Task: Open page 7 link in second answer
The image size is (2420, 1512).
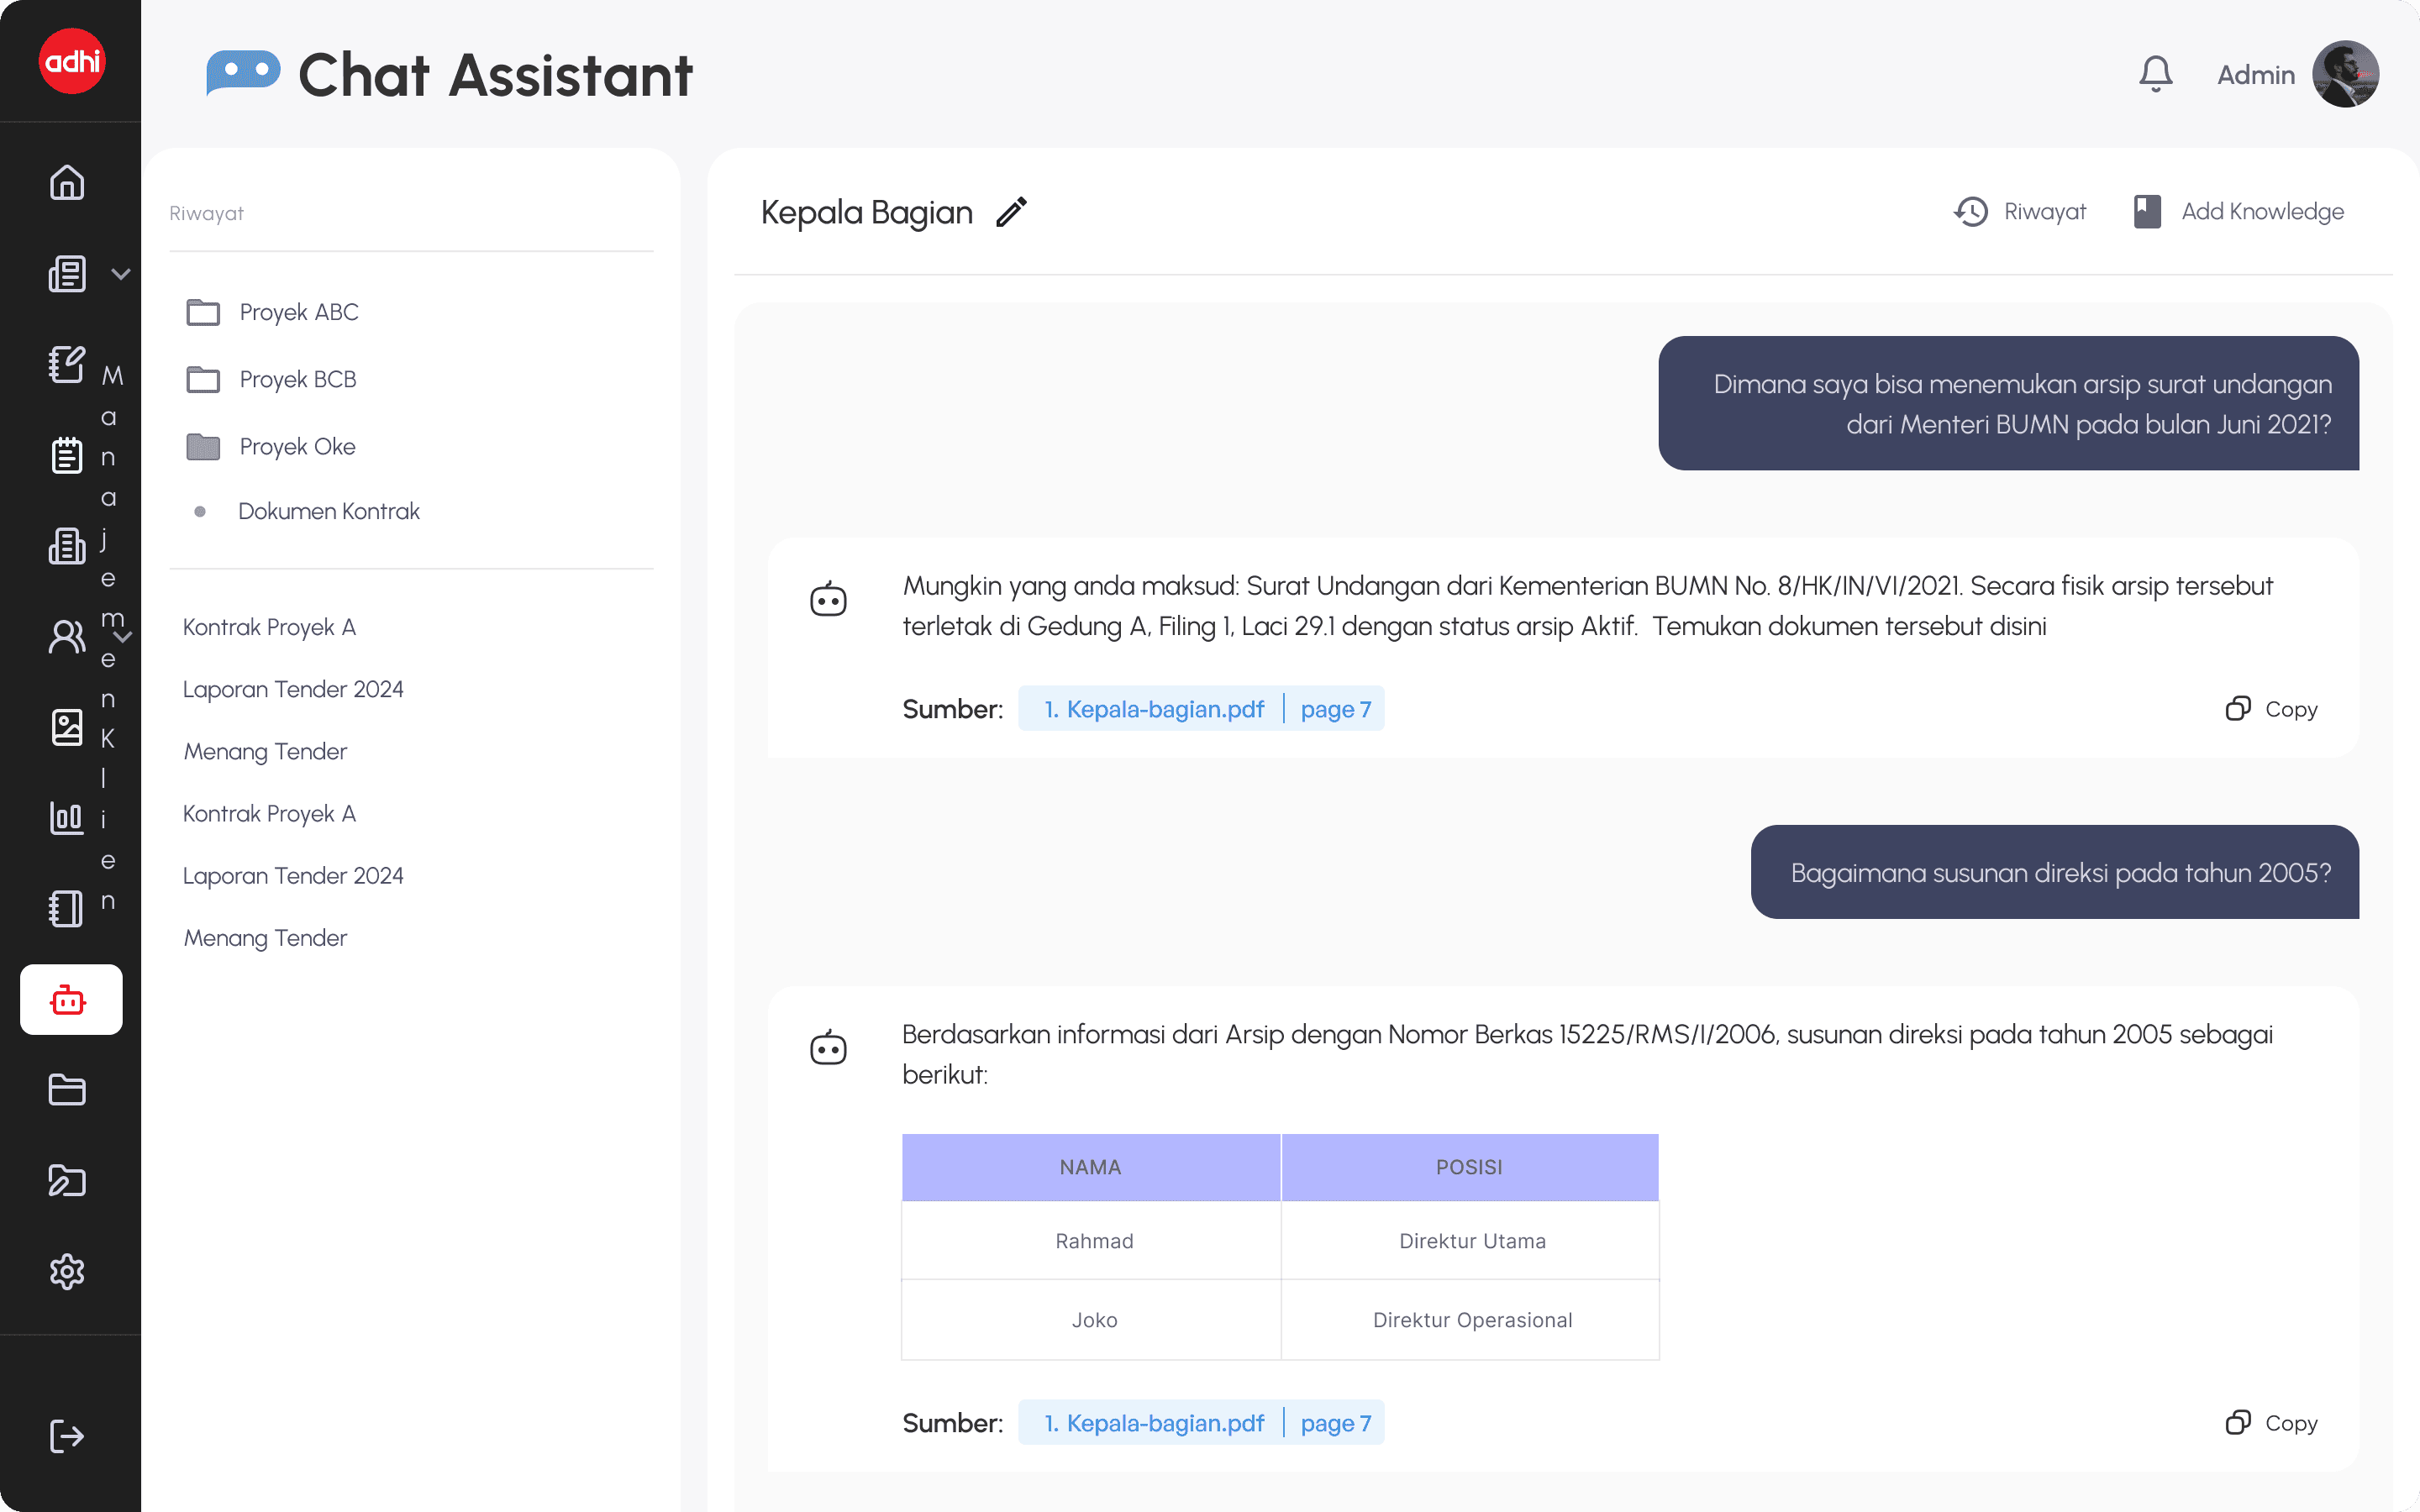Action: pyautogui.click(x=1336, y=1423)
